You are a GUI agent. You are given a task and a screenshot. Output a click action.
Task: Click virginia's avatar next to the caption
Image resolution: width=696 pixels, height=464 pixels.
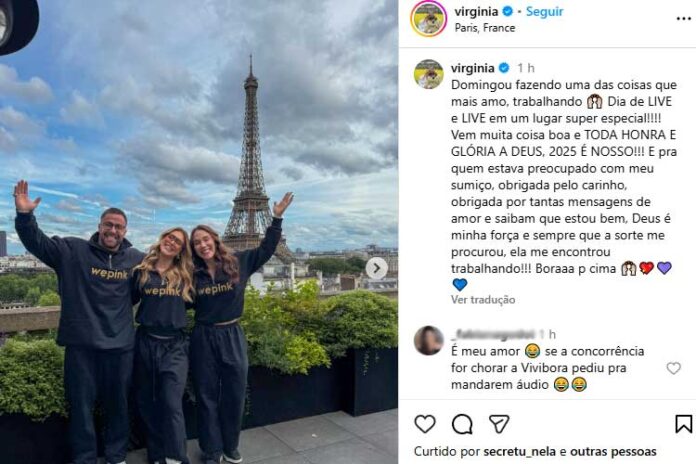[x=428, y=74]
